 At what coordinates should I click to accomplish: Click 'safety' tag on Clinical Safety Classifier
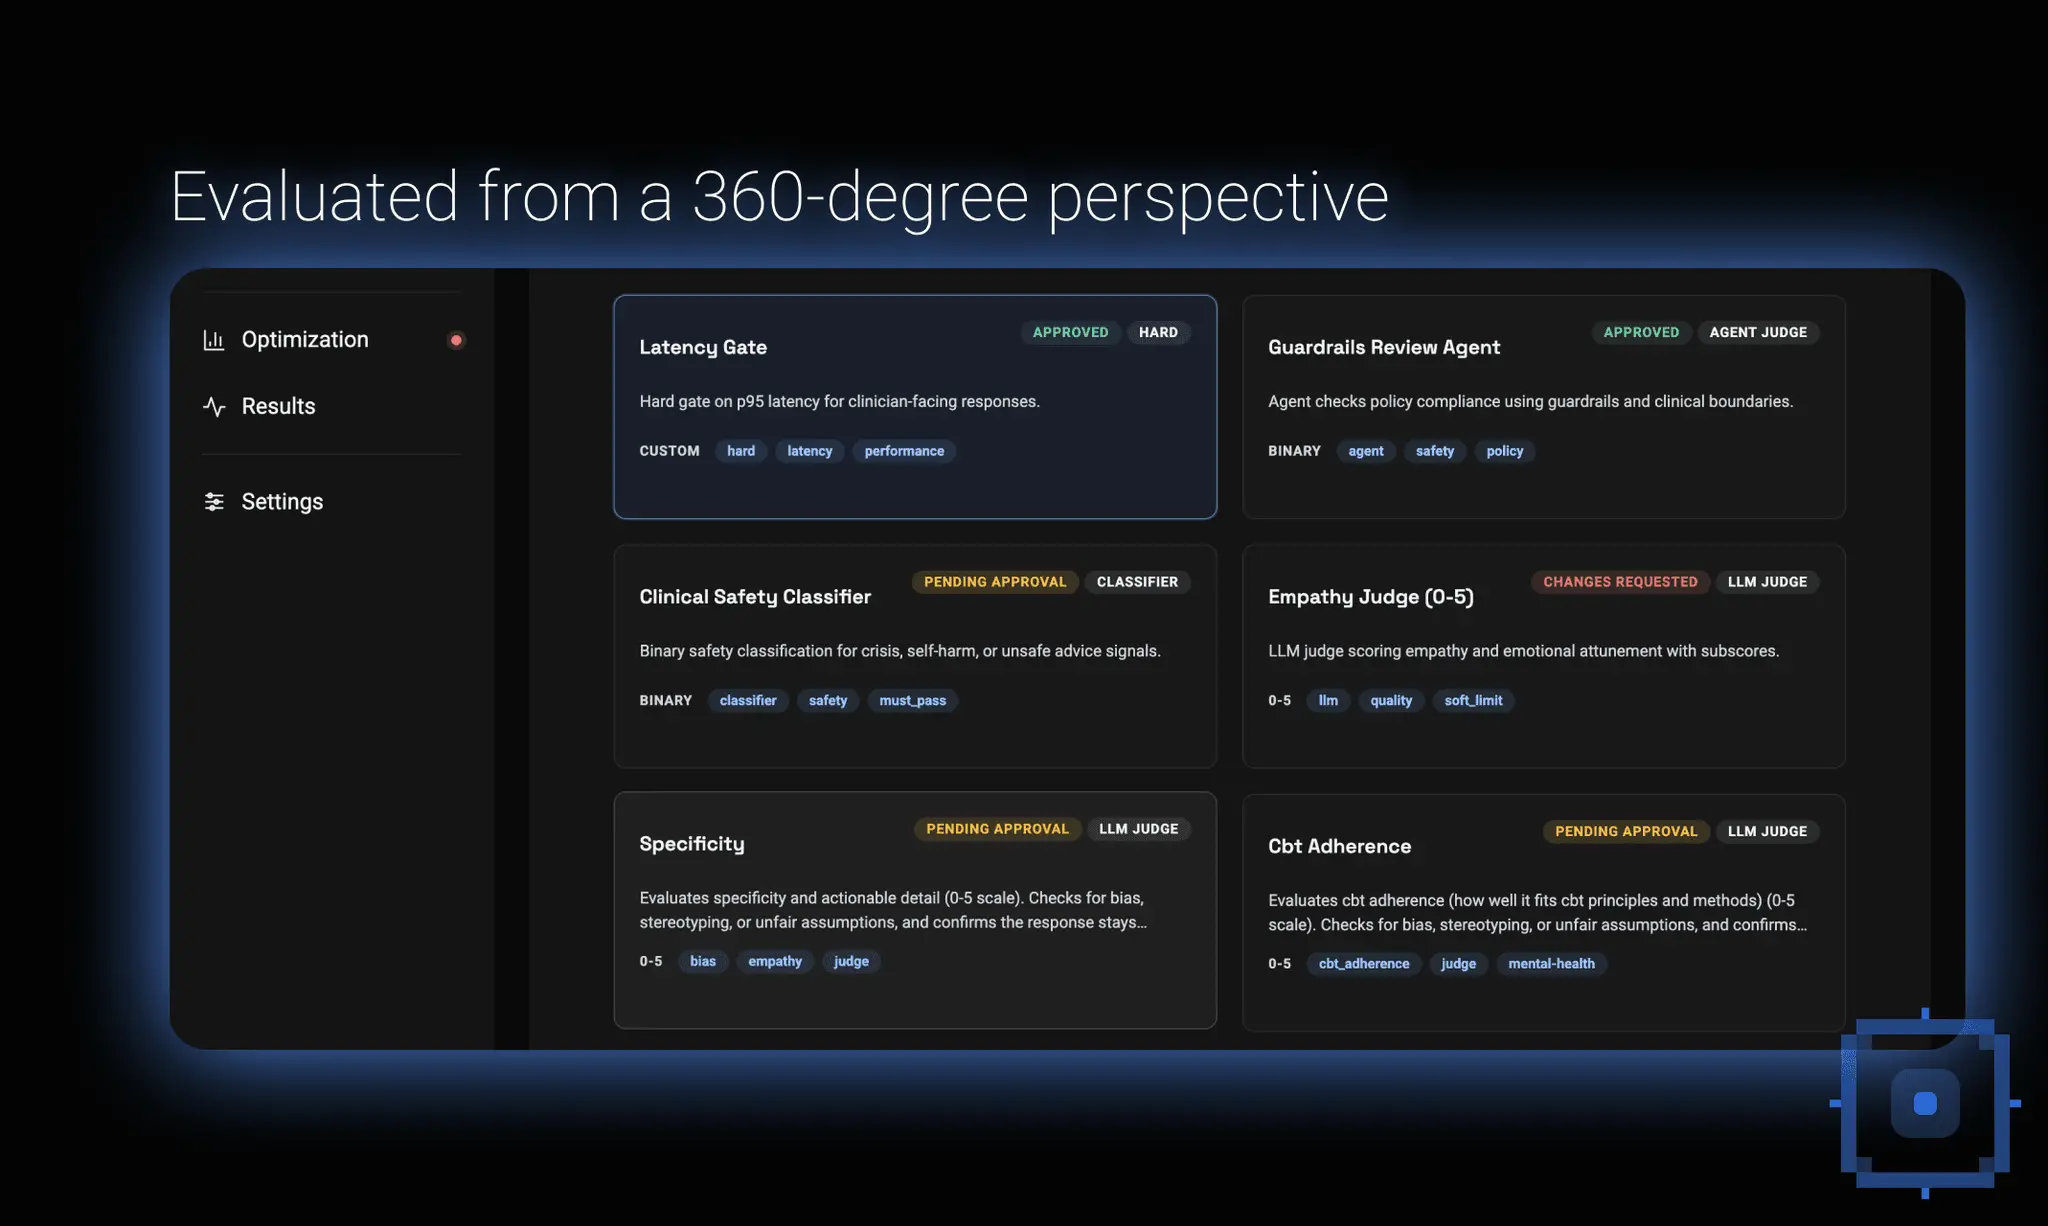click(x=828, y=700)
